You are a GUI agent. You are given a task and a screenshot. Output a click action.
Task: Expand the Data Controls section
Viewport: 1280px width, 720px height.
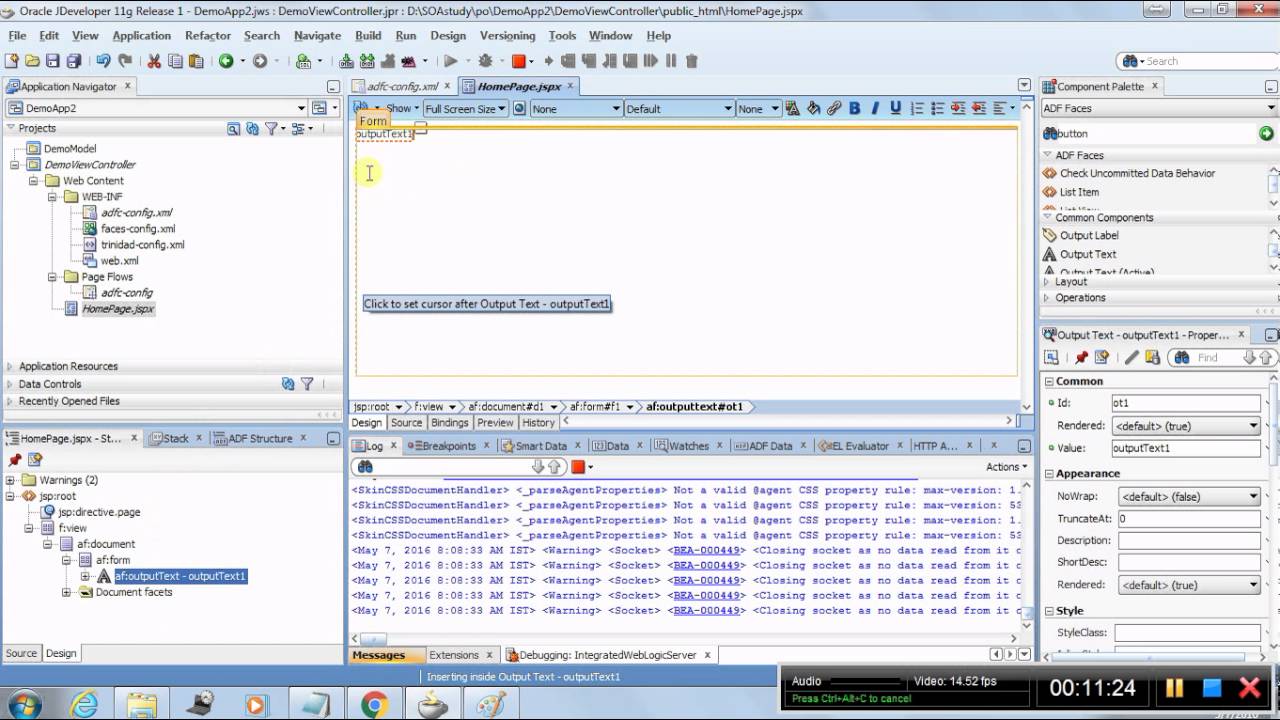[x=11, y=384]
